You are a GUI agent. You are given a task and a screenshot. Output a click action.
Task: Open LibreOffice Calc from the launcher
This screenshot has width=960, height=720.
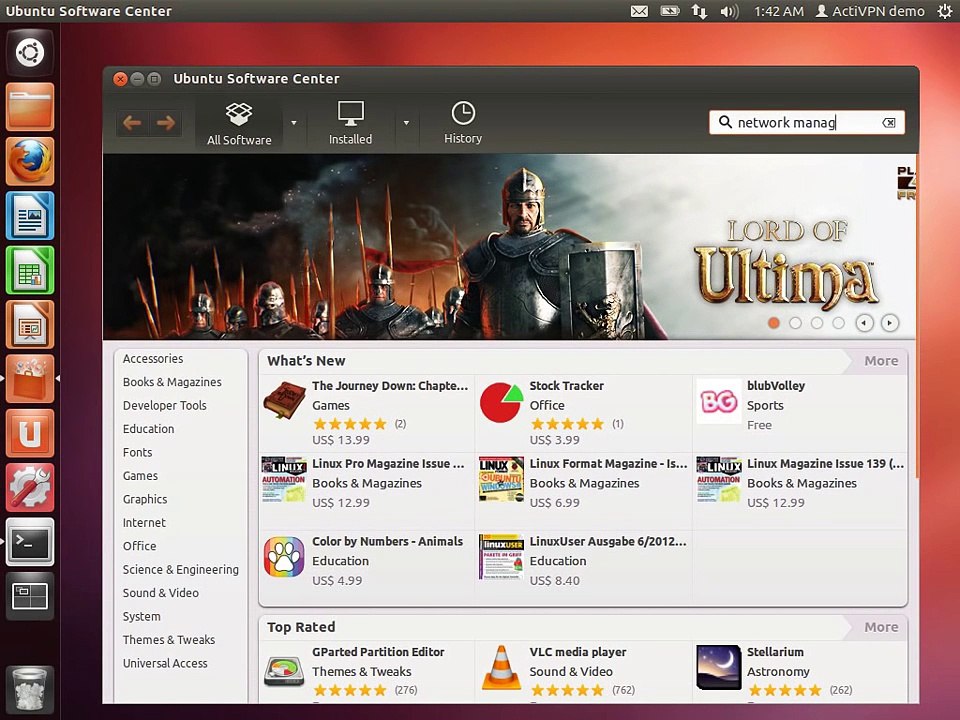pos(30,270)
